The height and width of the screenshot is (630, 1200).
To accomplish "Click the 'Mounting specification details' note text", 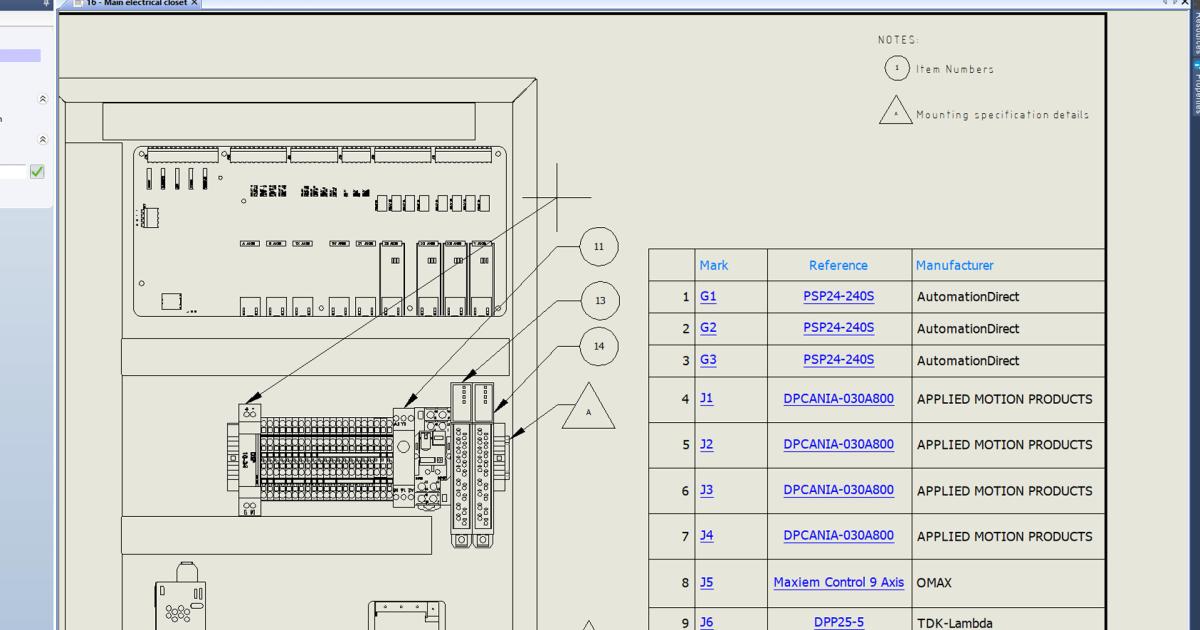I will tap(1002, 115).
